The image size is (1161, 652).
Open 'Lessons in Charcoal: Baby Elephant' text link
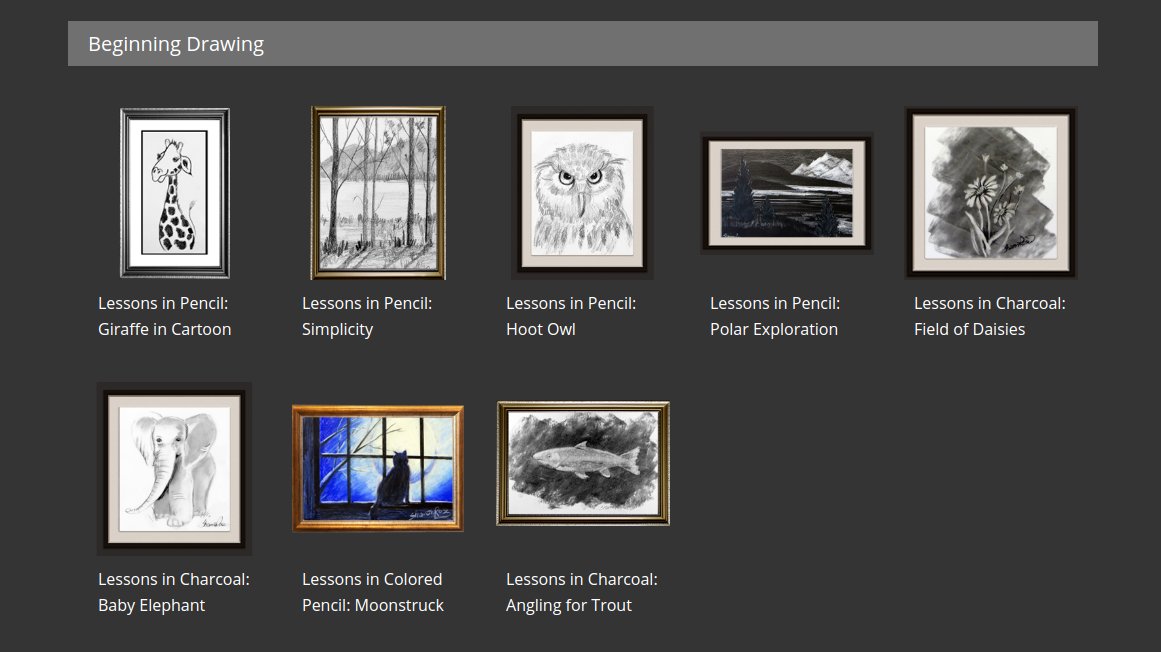[173, 592]
